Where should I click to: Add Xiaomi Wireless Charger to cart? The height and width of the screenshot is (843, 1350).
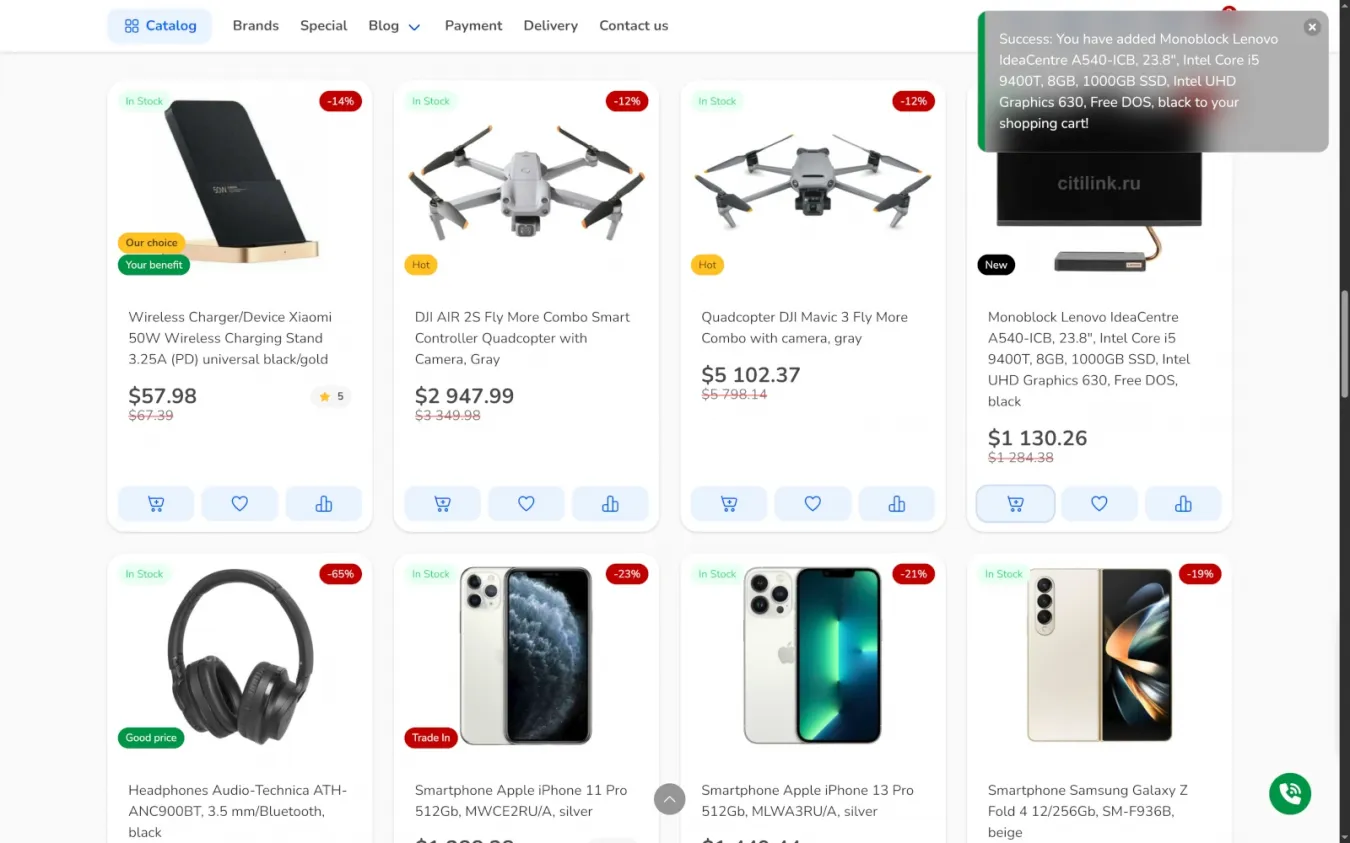tap(156, 504)
